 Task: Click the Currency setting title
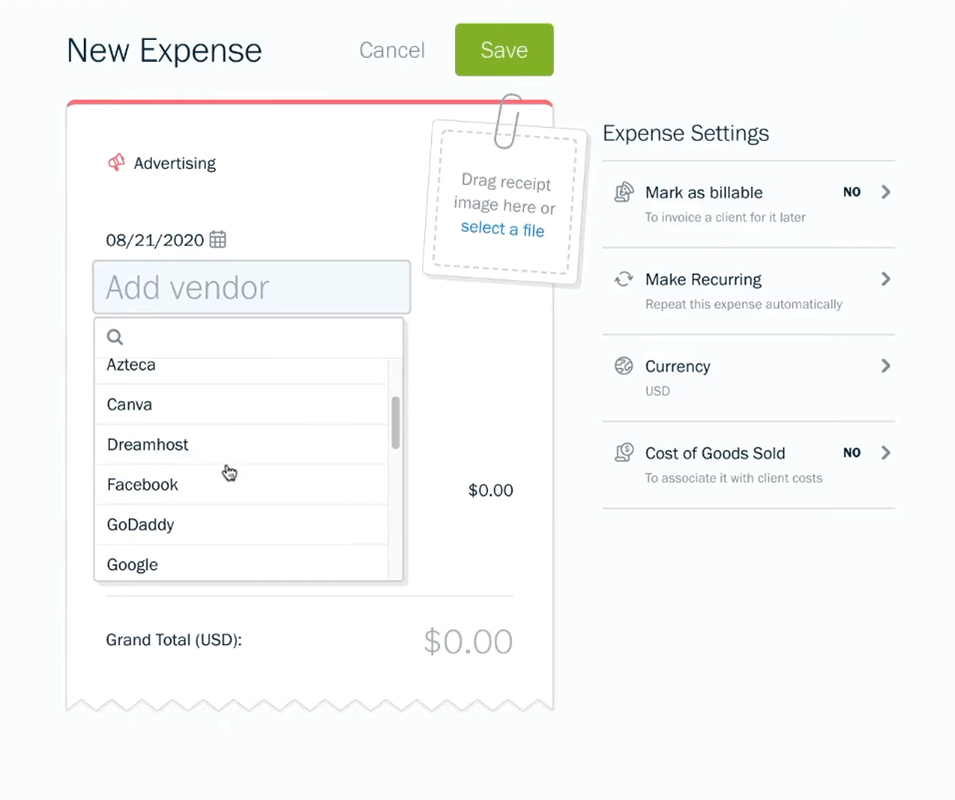(x=678, y=367)
